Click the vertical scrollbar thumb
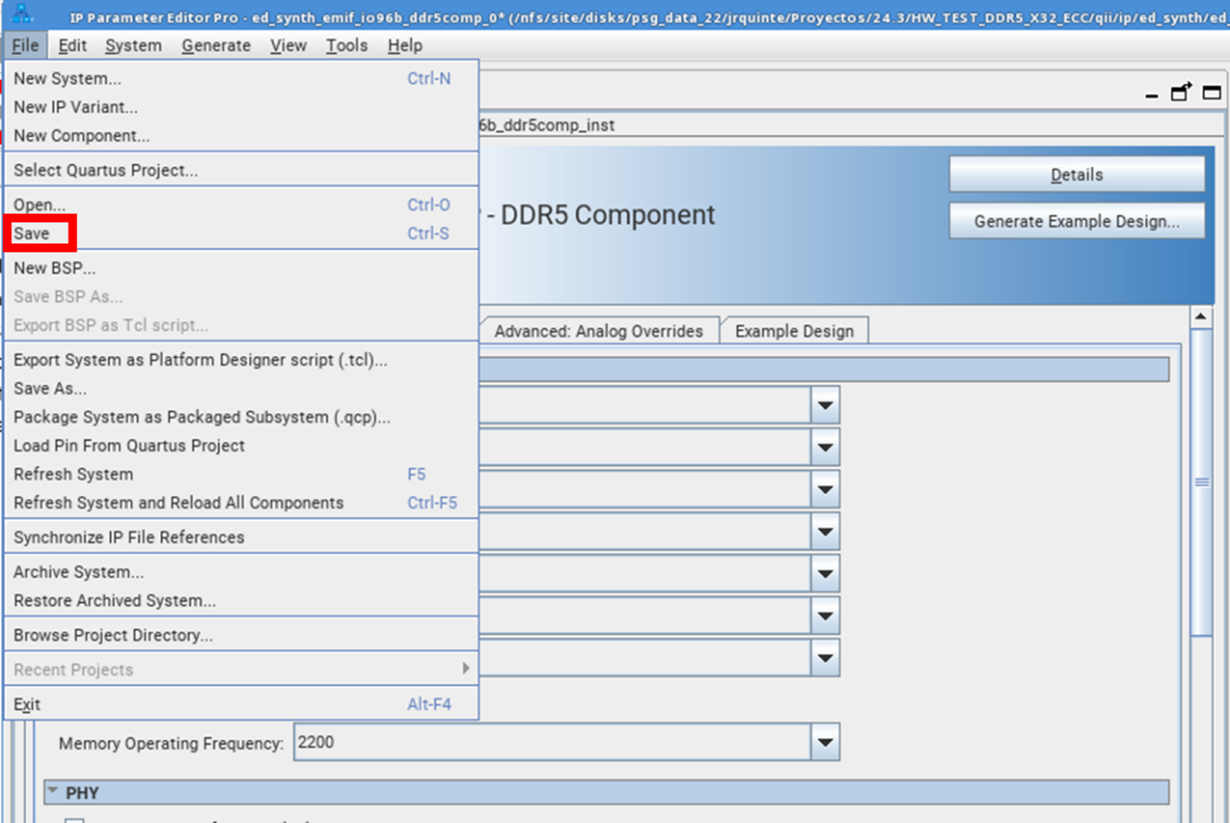The width and height of the screenshot is (1230, 823). tap(1203, 482)
